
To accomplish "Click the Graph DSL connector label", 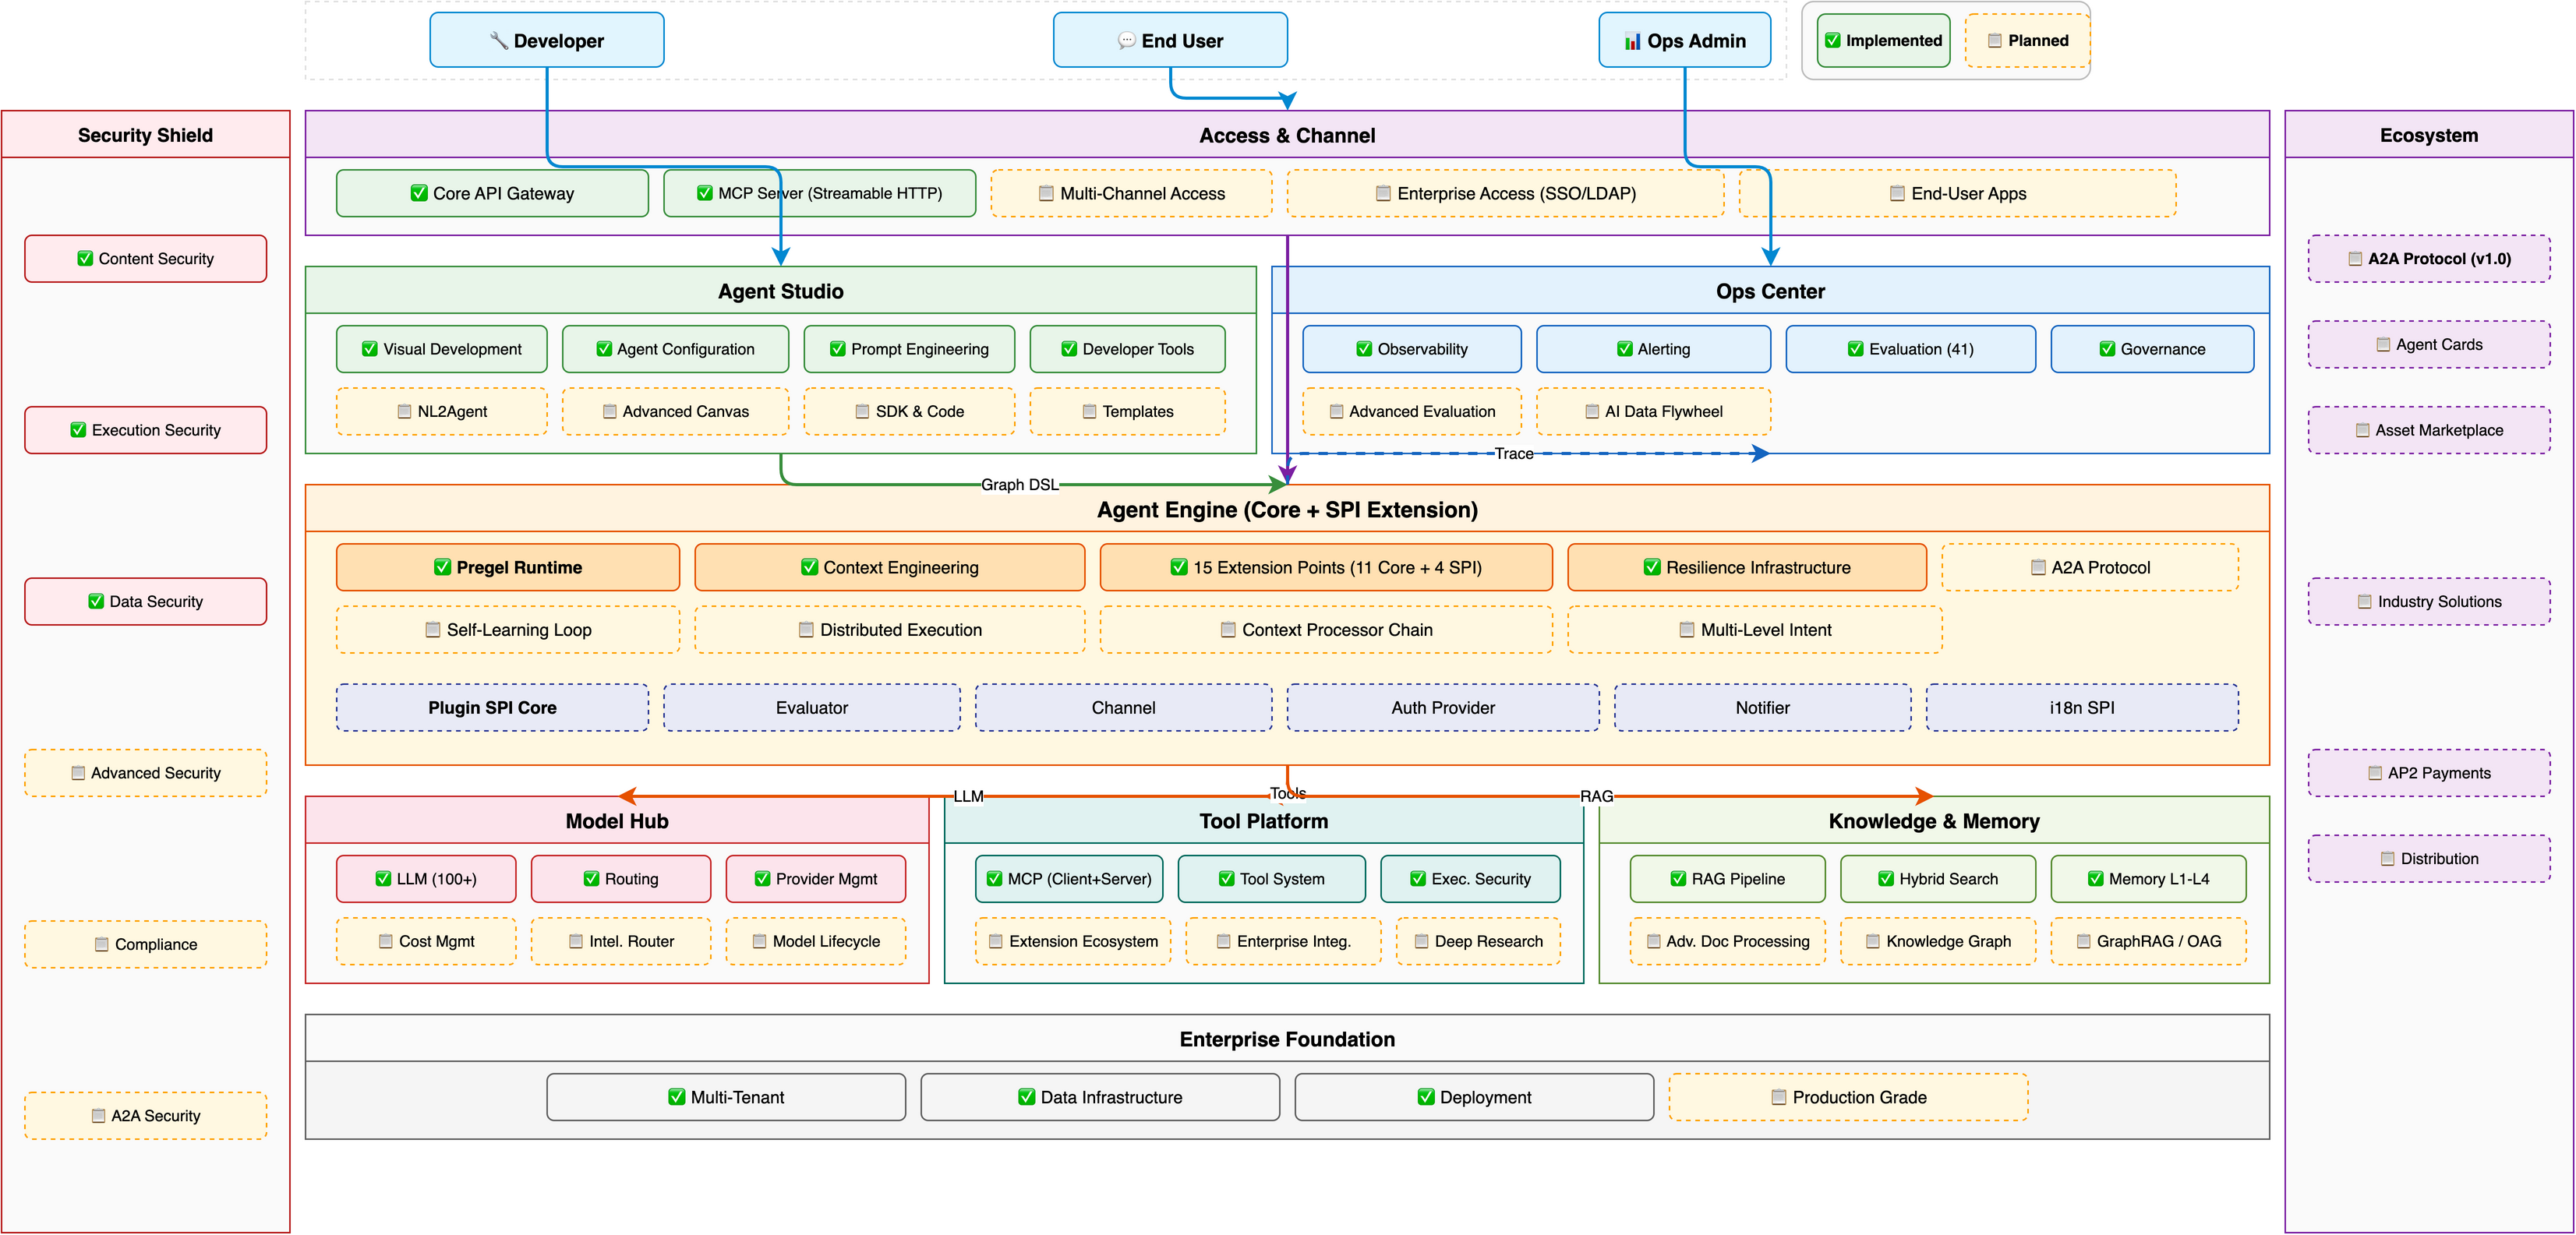I will [x=1019, y=484].
